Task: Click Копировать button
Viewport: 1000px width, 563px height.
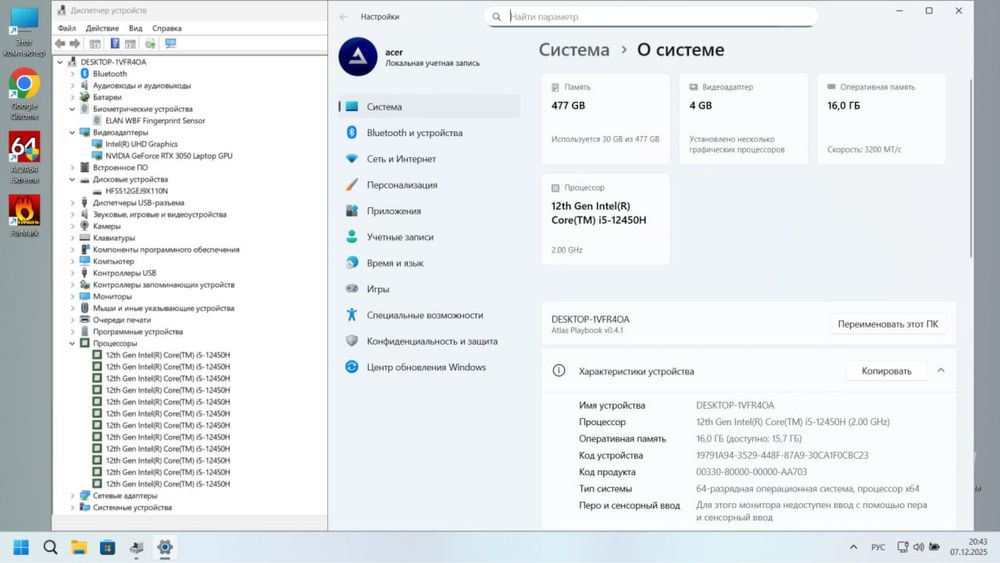Action: 886,370
